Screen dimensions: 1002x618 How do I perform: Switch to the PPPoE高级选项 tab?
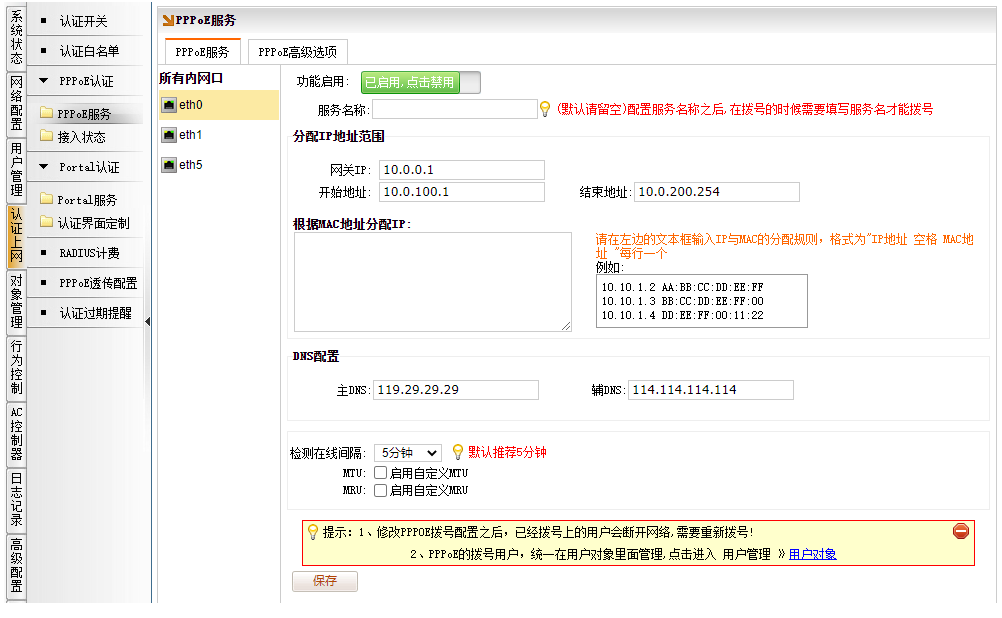[297, 52]
